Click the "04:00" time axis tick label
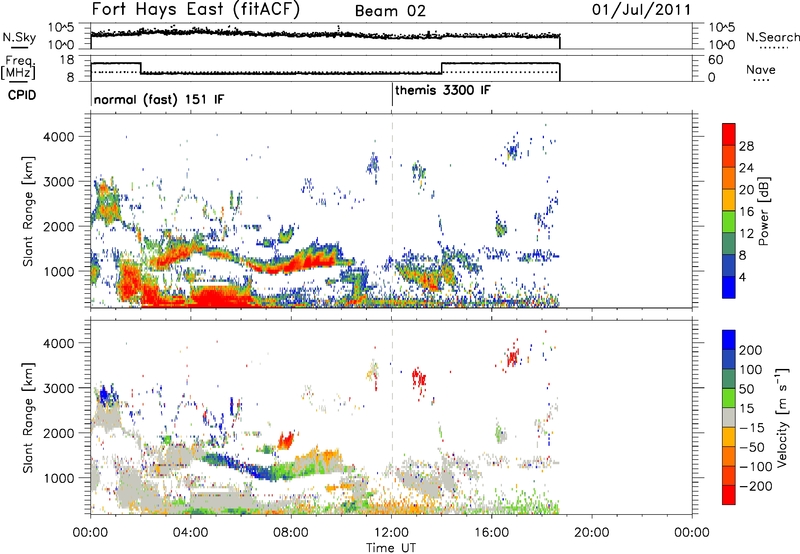800x554 pixels. (191, 533)
